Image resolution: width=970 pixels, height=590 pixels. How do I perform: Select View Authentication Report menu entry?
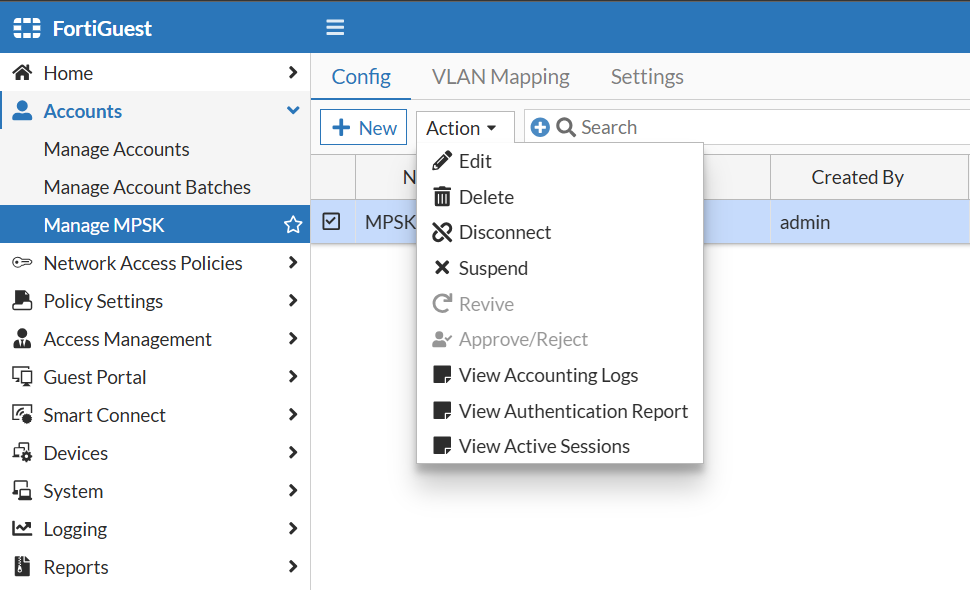coord(573,411)
